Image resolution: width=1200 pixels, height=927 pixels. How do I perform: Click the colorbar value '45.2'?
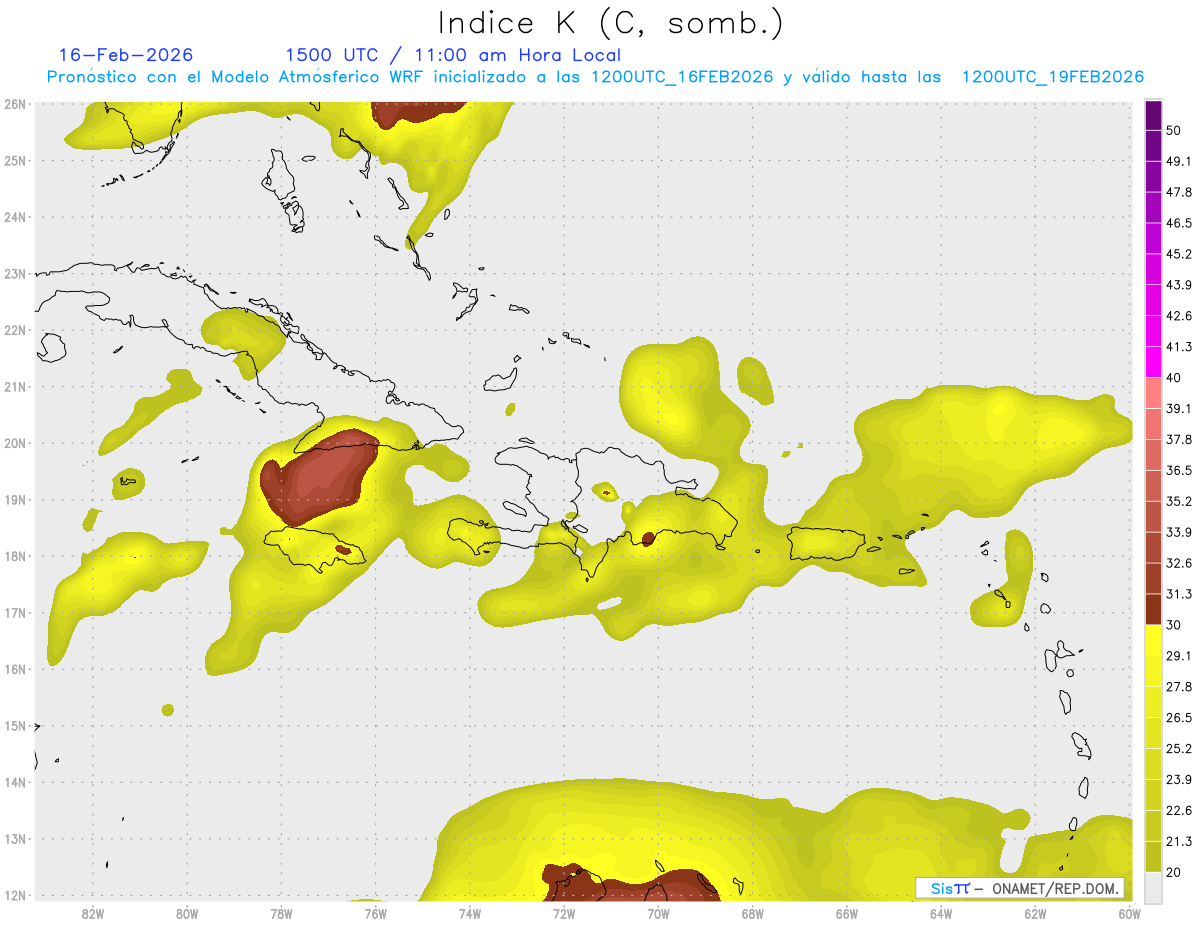pos(1178,254)
